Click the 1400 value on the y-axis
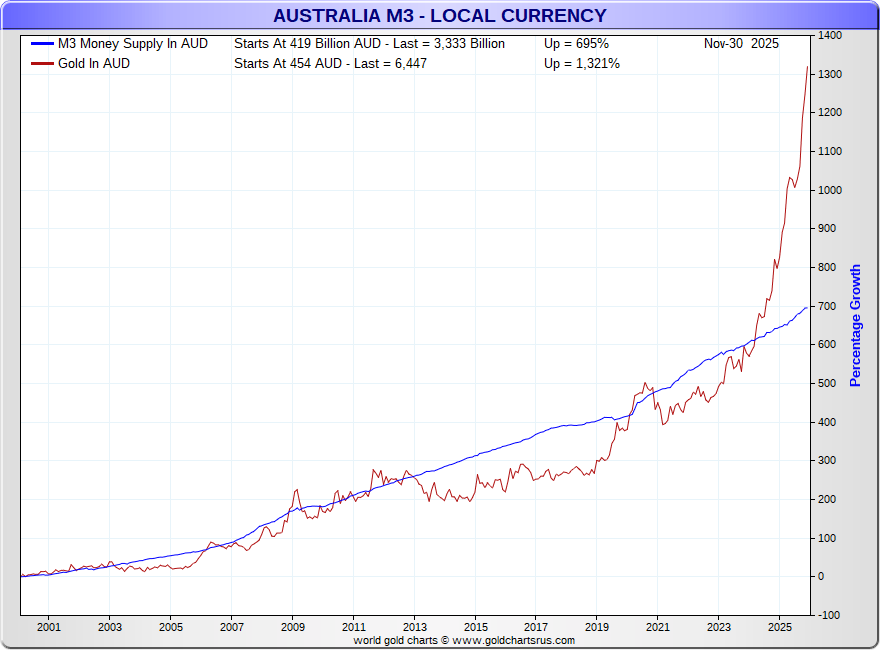880x650 pixels. (x=831, y=35)
